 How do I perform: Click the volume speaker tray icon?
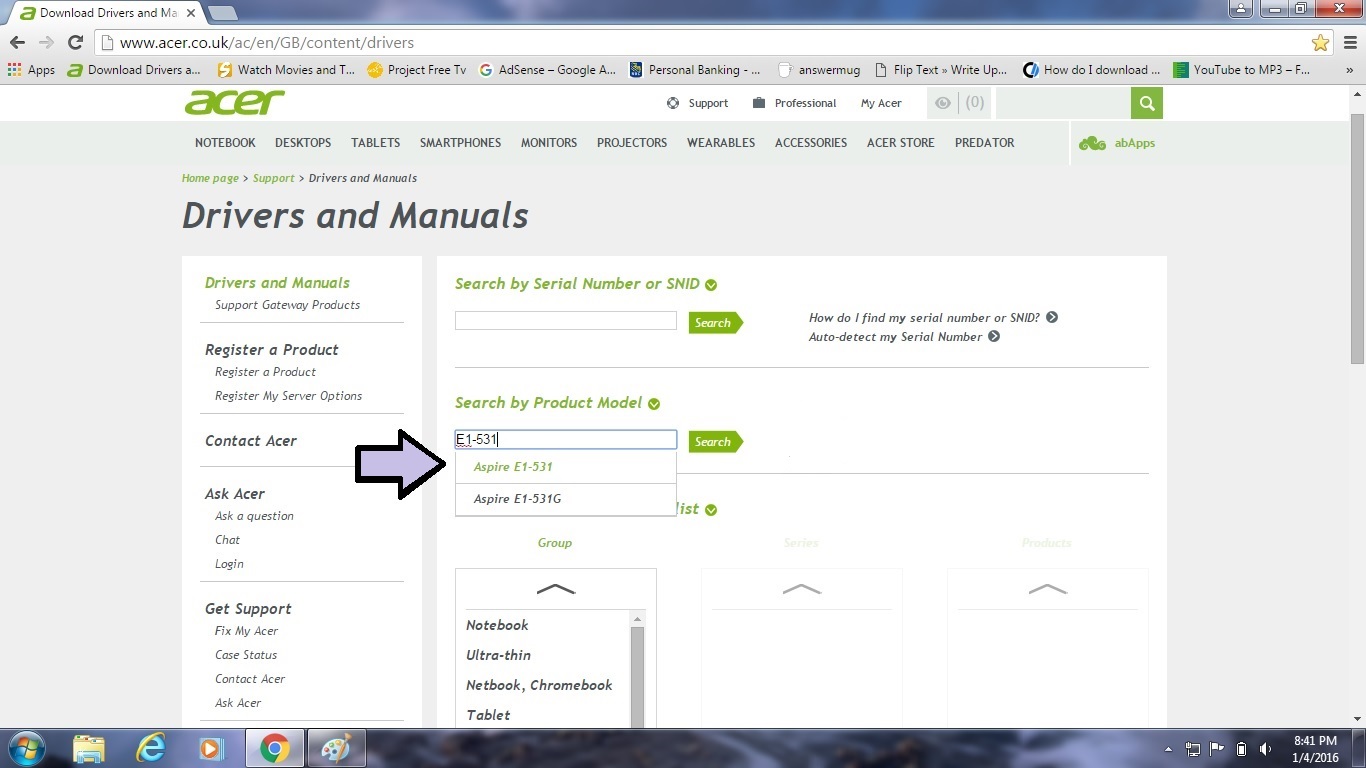click(1266, 749)
